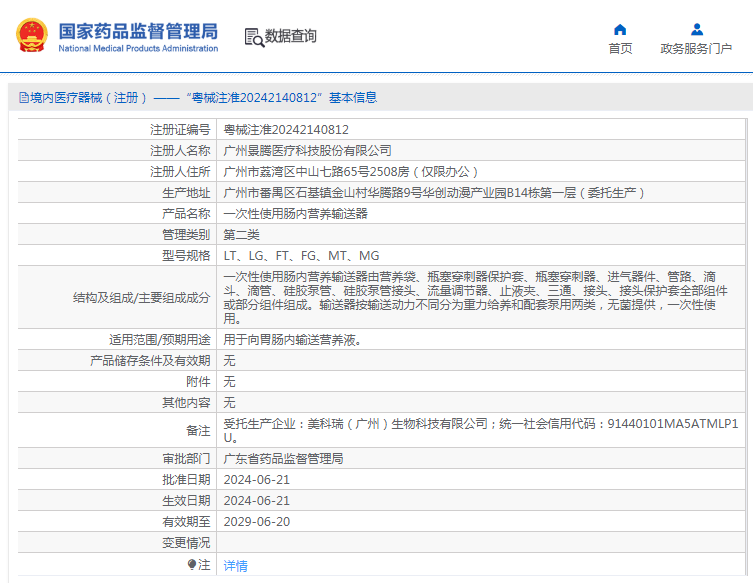Image resolution: width=753 pixels, height=583 pixels.
Task: Click the 生产地址 label
Action: tap(186, 193)
